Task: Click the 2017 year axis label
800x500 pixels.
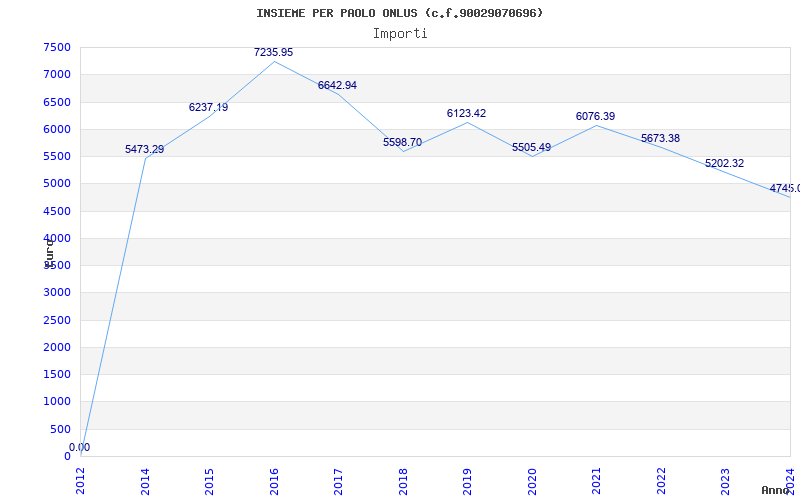Action: [x=338, y=481]
